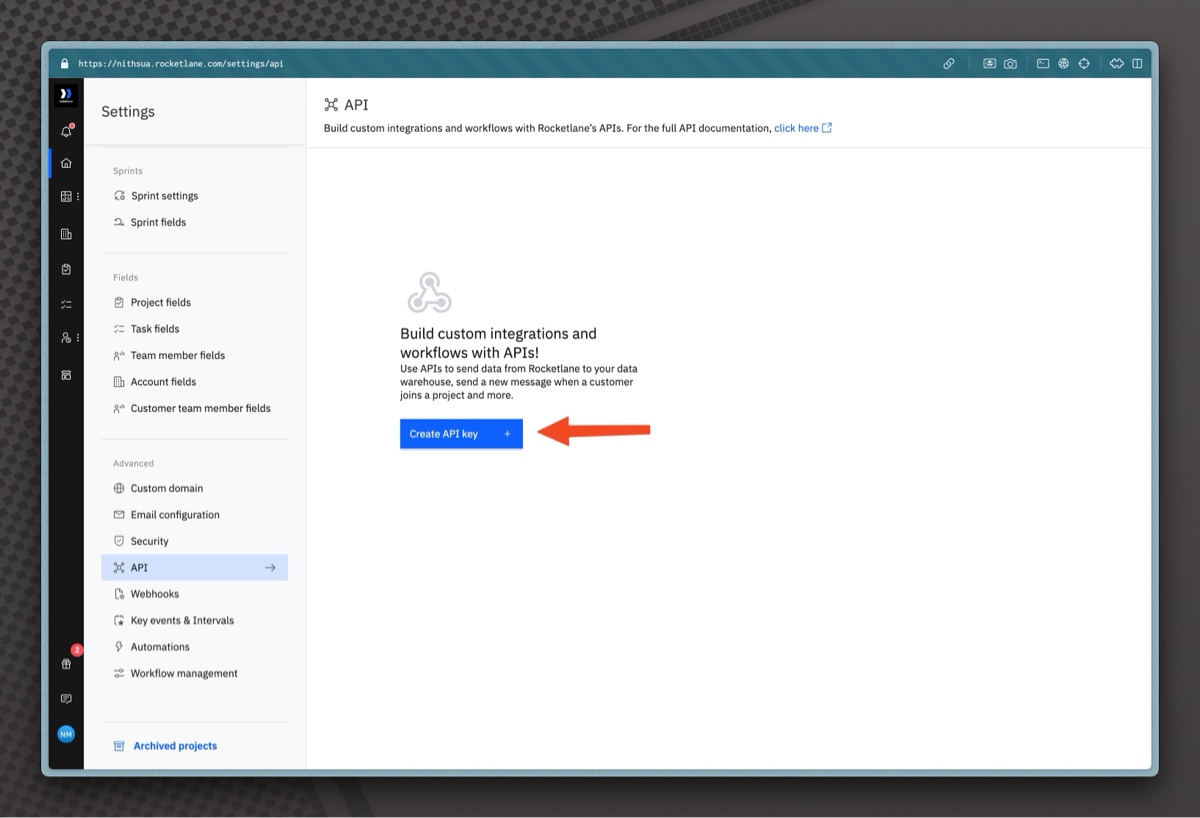The height and width of the screenshot is (818, 1200).
Task: Click the 'Settings' heading text
Action: (x=128, y=112)
